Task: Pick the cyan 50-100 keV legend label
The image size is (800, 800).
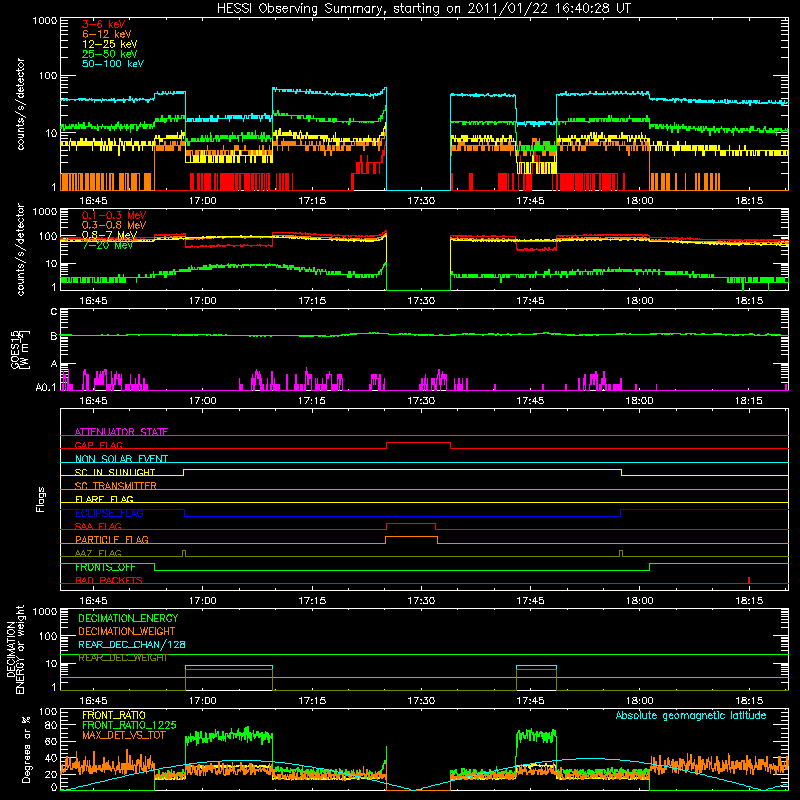Action: pos(113,64)
